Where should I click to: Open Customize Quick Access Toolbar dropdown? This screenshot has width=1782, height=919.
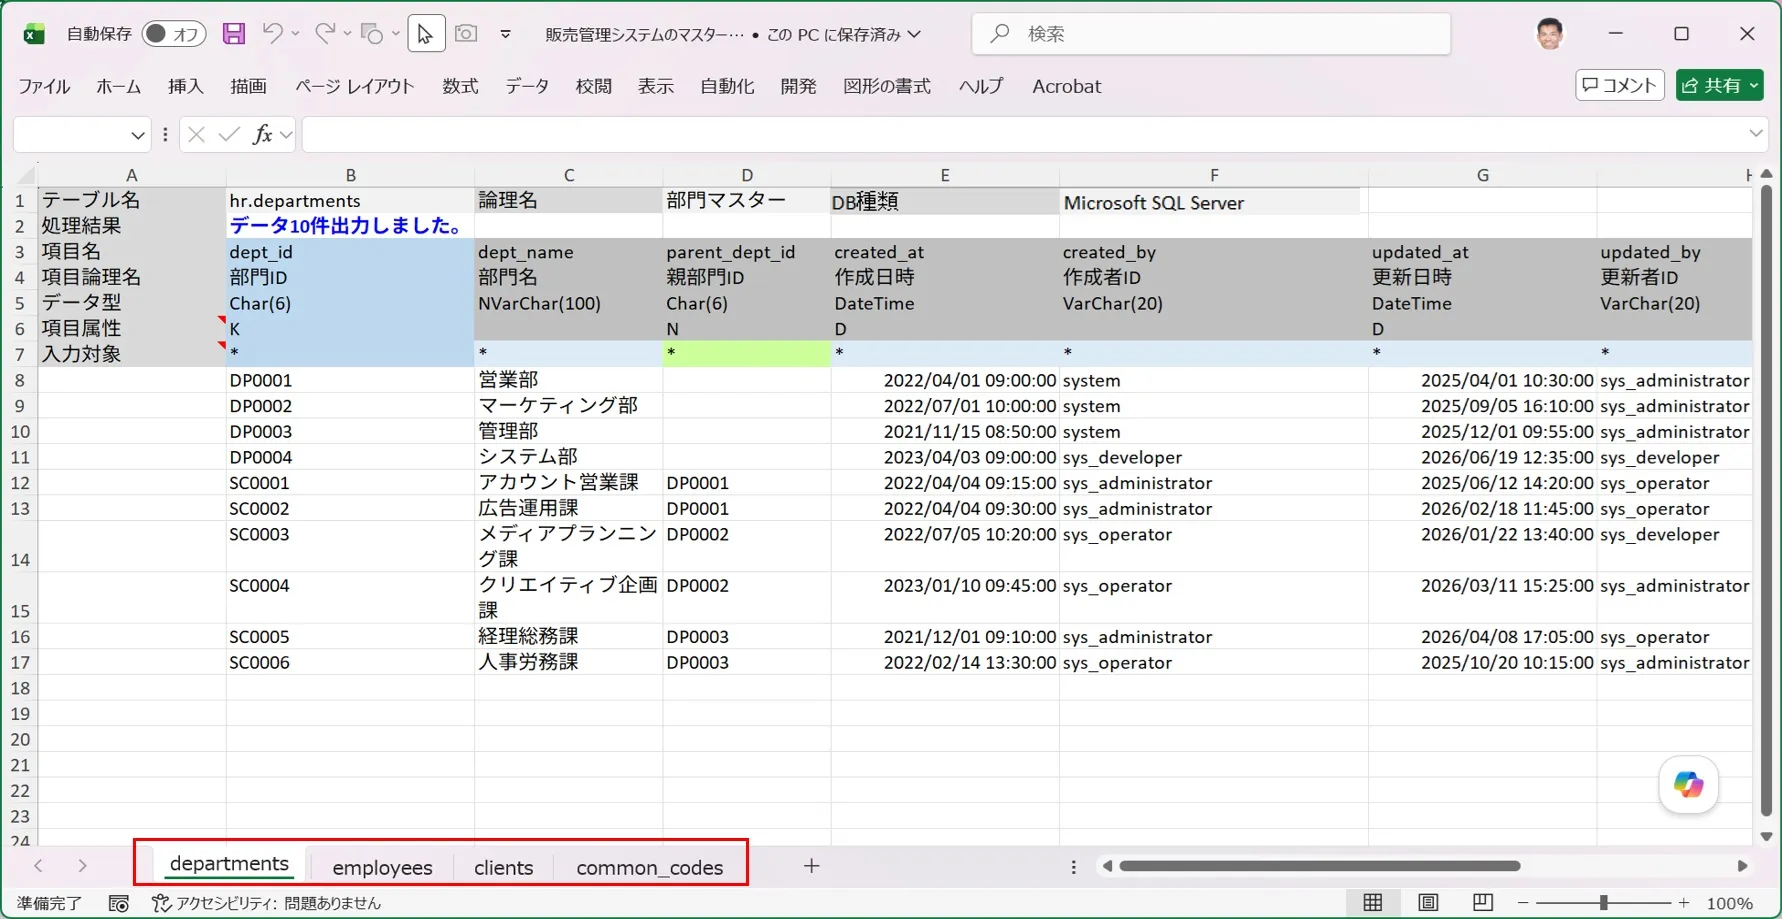(x=506, y=34)
